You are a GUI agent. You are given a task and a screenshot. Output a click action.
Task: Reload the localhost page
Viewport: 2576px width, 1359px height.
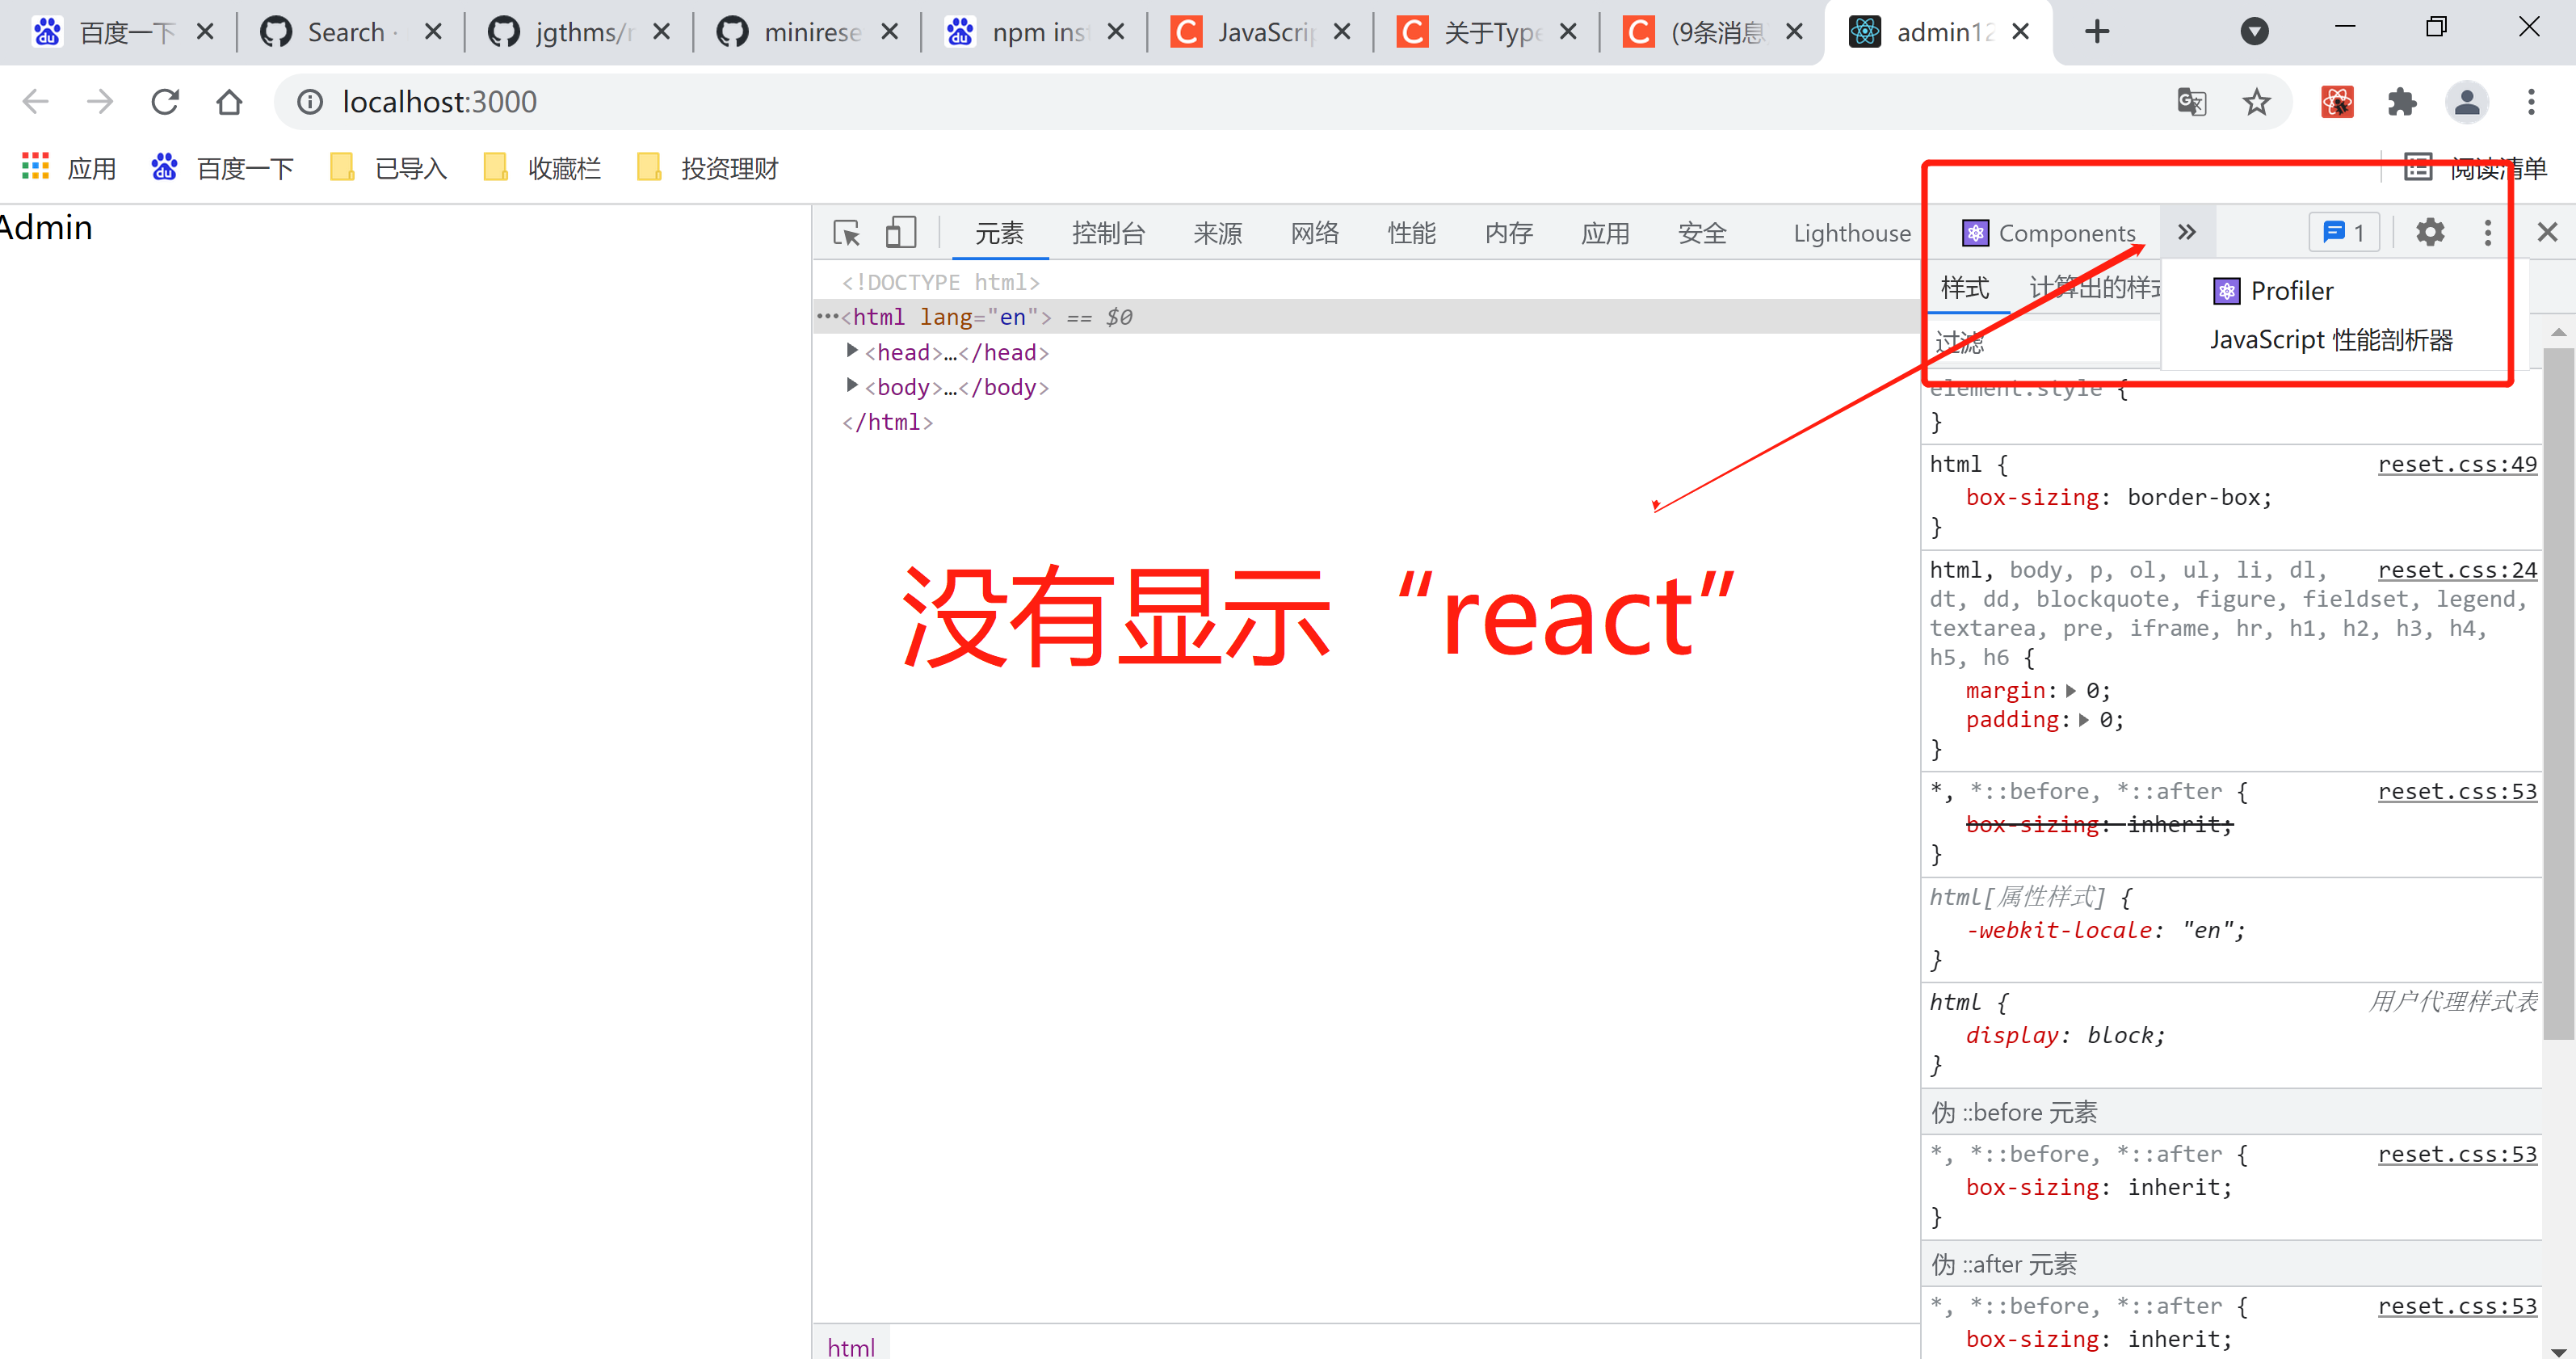coord(165,102)
